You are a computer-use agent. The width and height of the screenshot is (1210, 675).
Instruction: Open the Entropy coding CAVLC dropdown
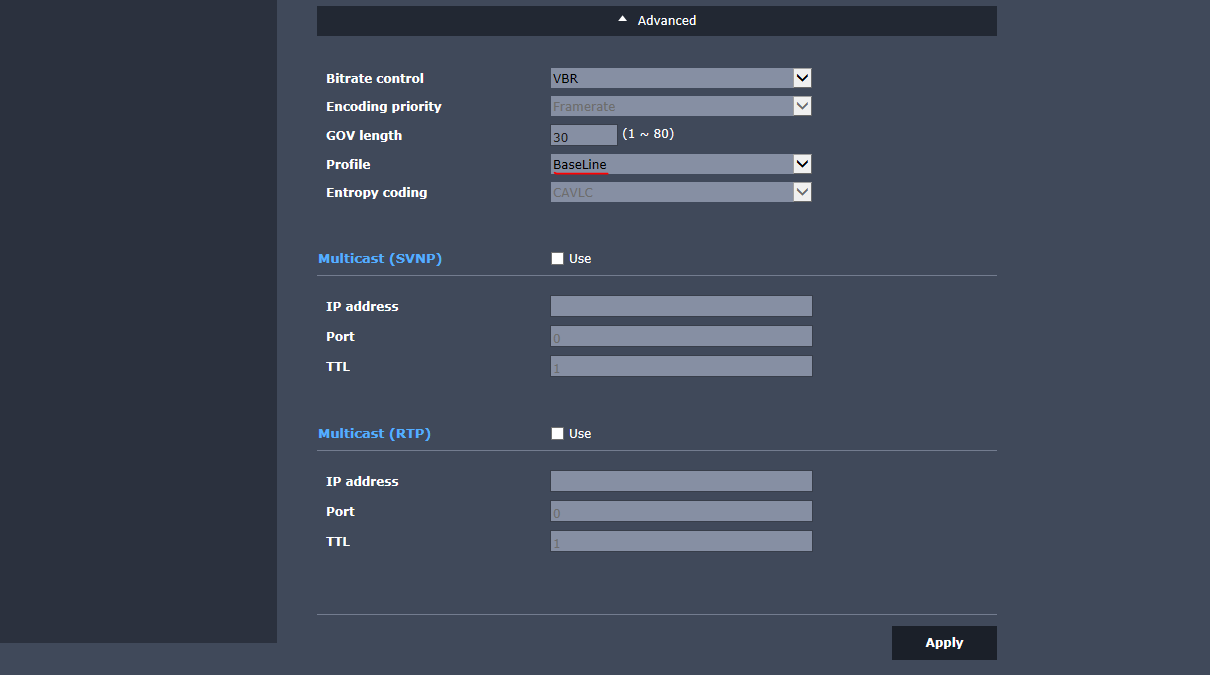pos(680,192)
